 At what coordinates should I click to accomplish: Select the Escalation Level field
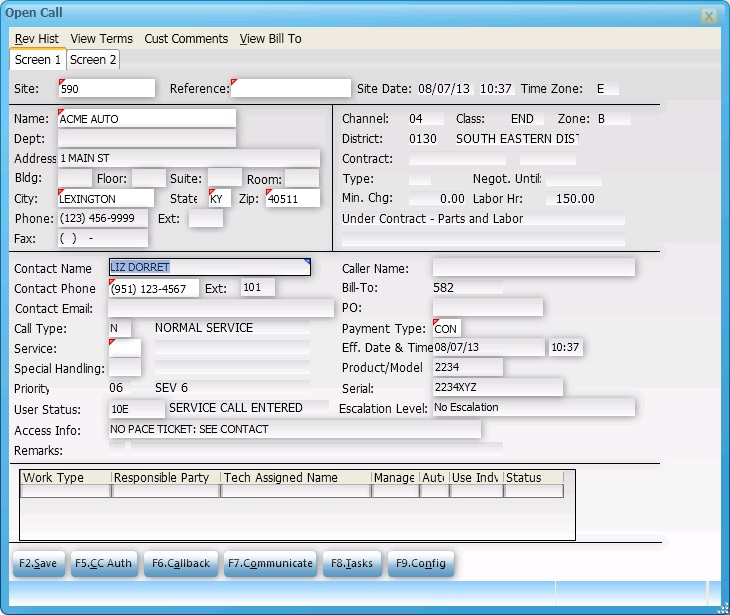click(533, 408)
